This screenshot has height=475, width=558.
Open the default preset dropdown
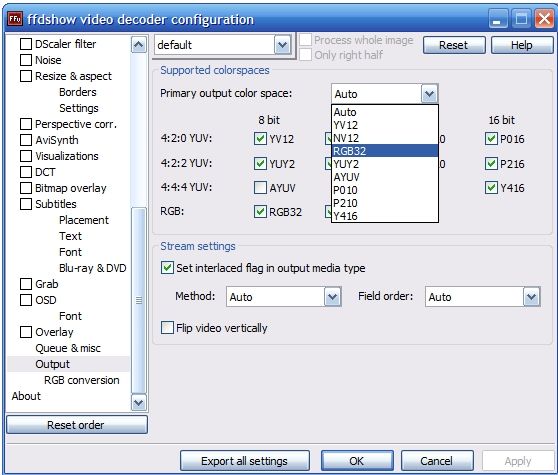pyautogui.click(x=283, y=45)
